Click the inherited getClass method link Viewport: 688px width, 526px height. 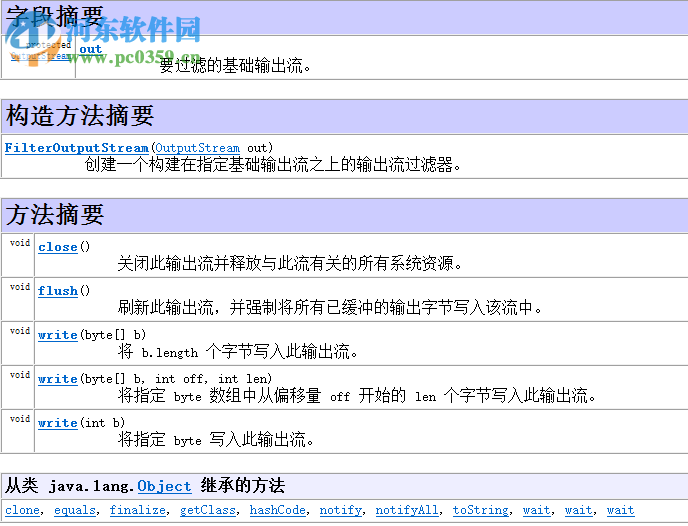pyautogui.click(x=208, y=510)
